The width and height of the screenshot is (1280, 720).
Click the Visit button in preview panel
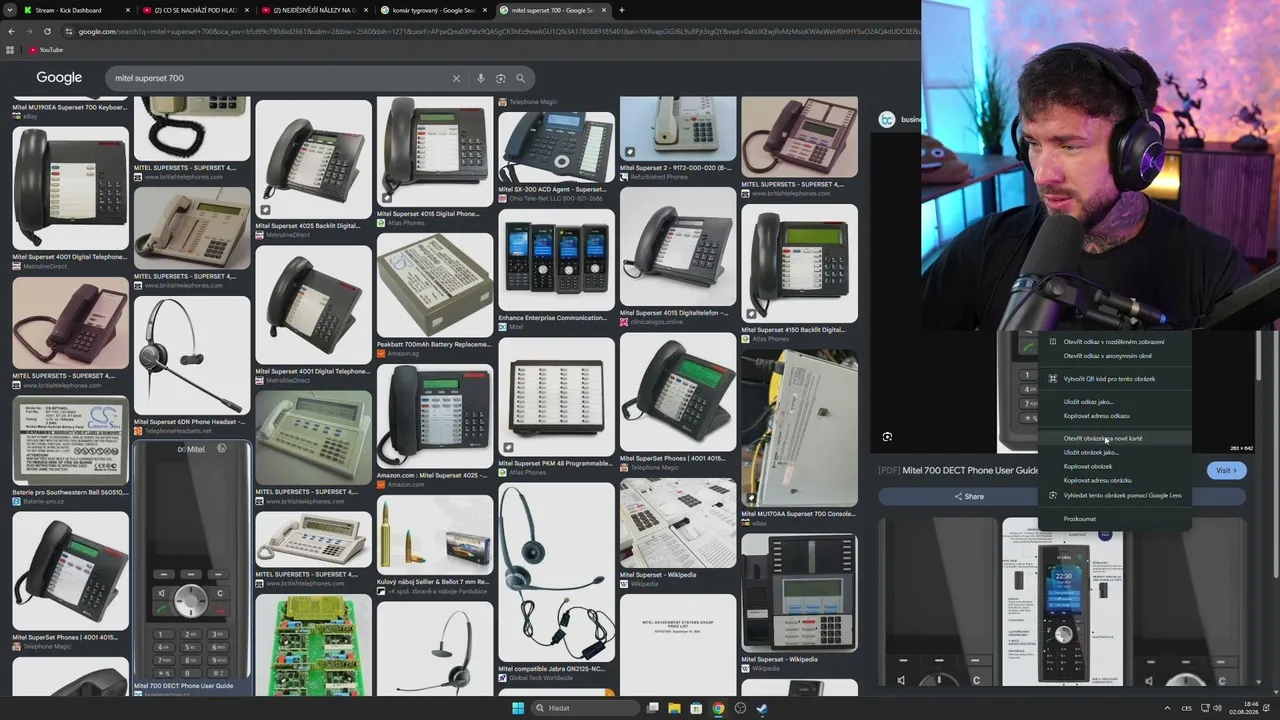coord(1226,471)
